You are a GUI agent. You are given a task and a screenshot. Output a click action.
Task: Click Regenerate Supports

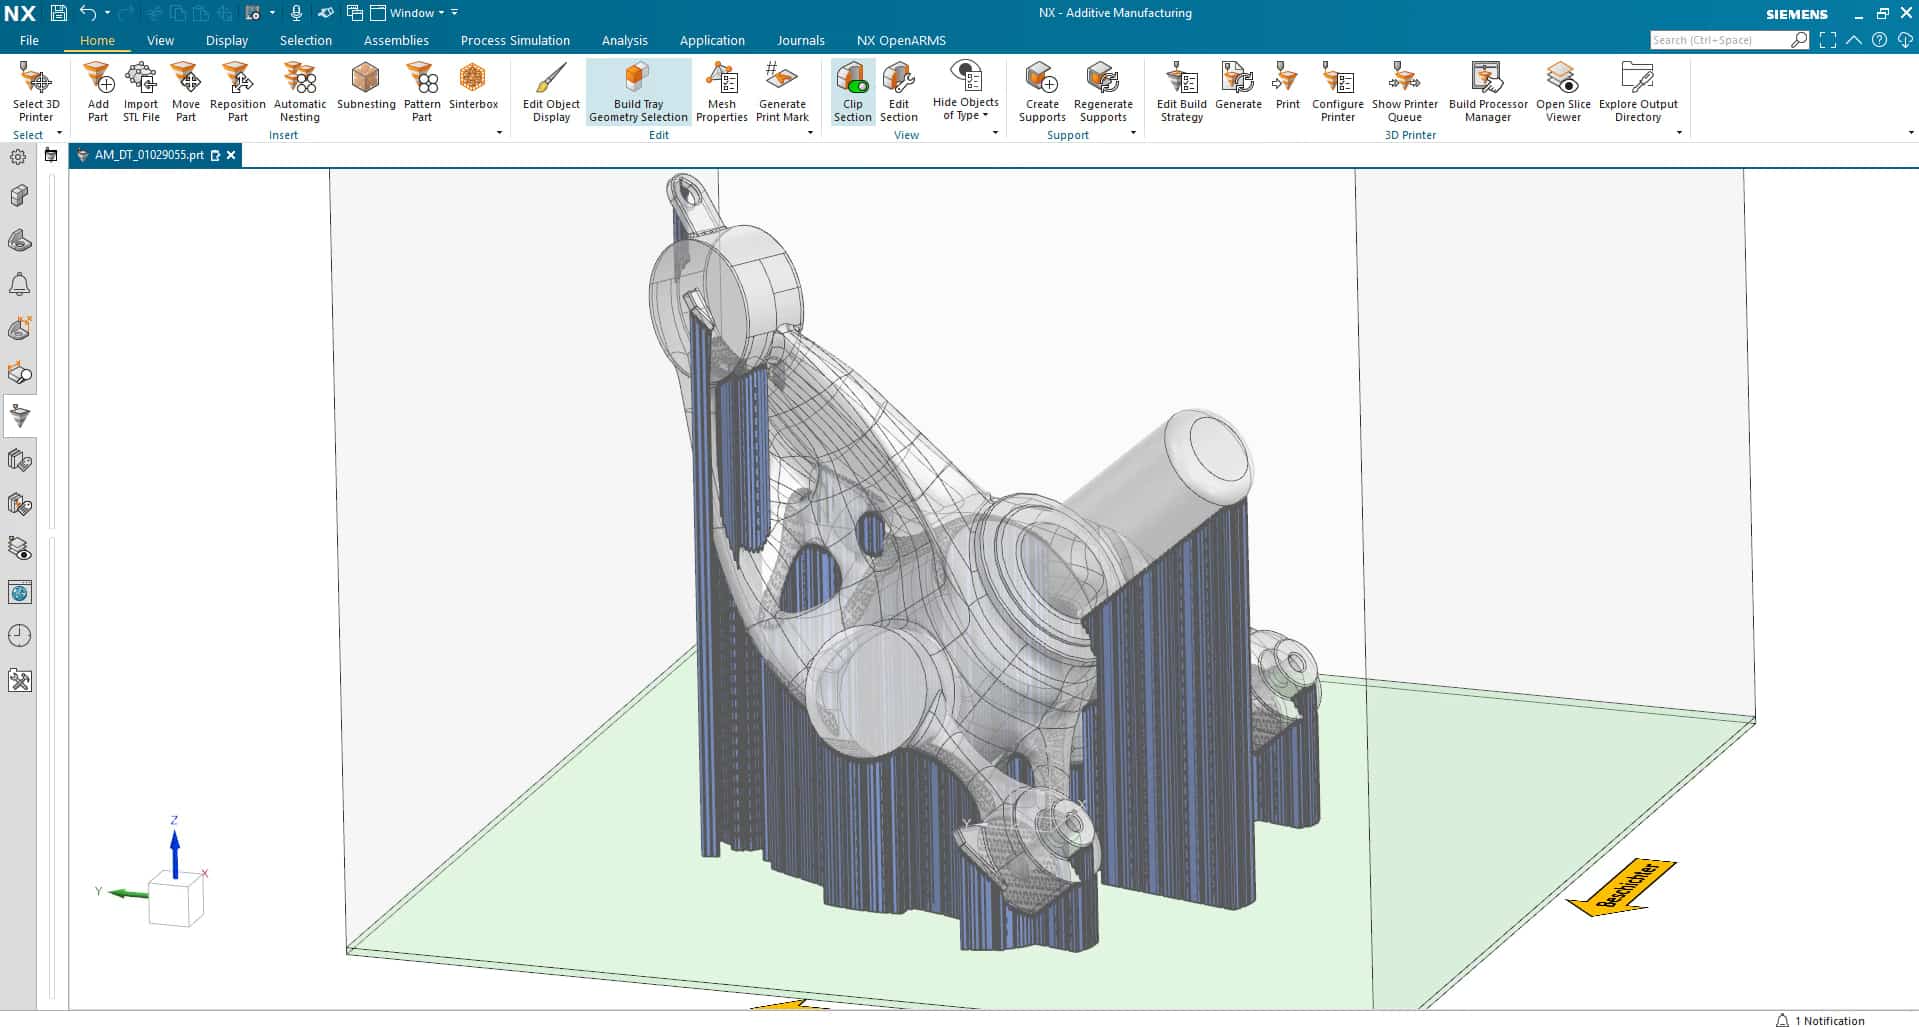[1103, 91]
